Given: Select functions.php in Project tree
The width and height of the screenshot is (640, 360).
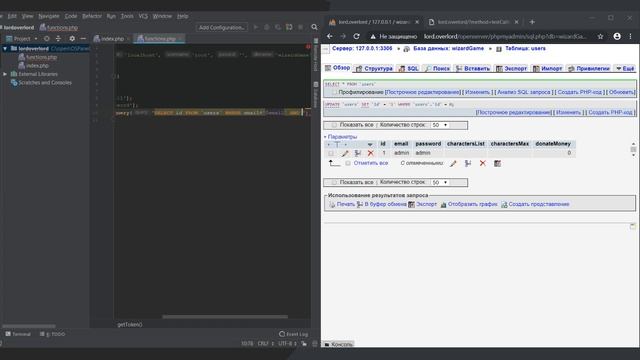Looking at the screenshot, I should point(41,57).
